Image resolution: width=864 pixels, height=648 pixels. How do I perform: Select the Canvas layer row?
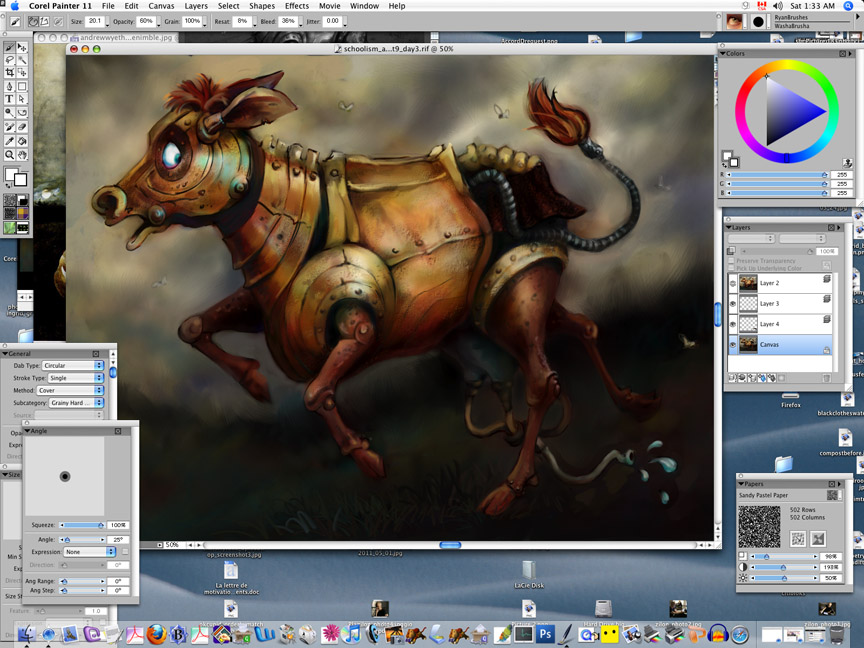point(780,344)
